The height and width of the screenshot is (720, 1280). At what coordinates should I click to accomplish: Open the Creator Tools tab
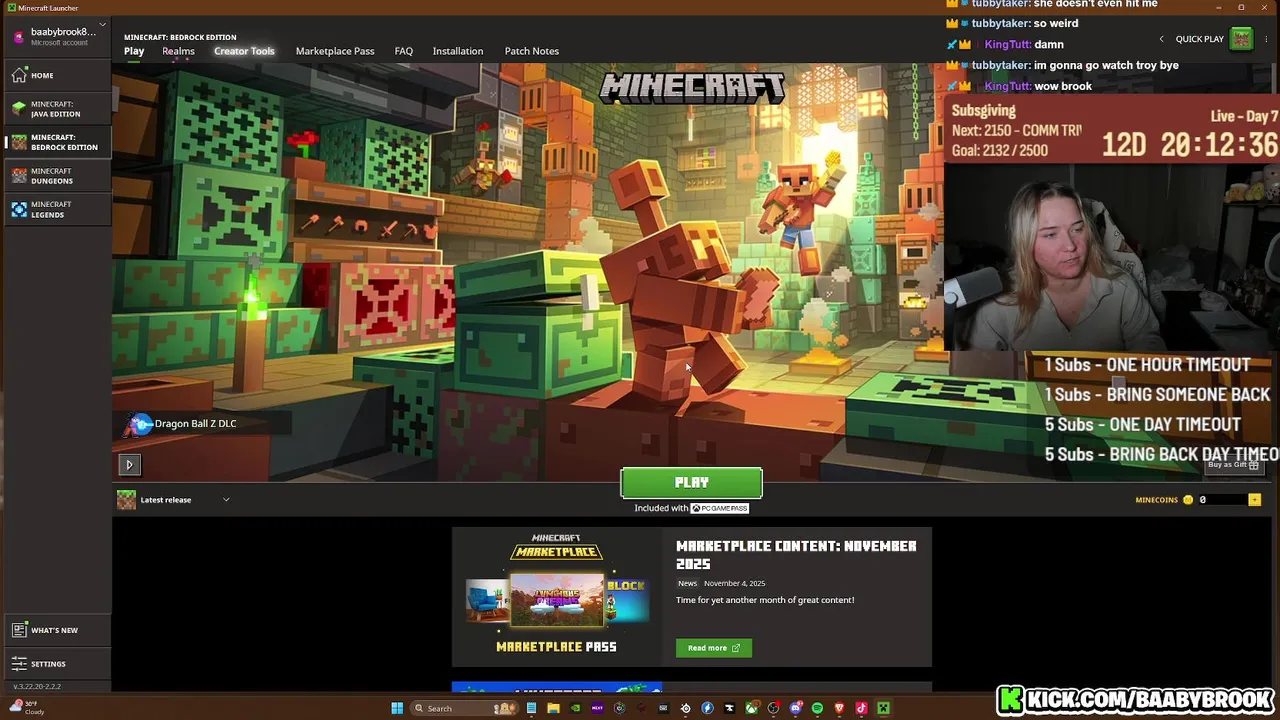[244, 51]
